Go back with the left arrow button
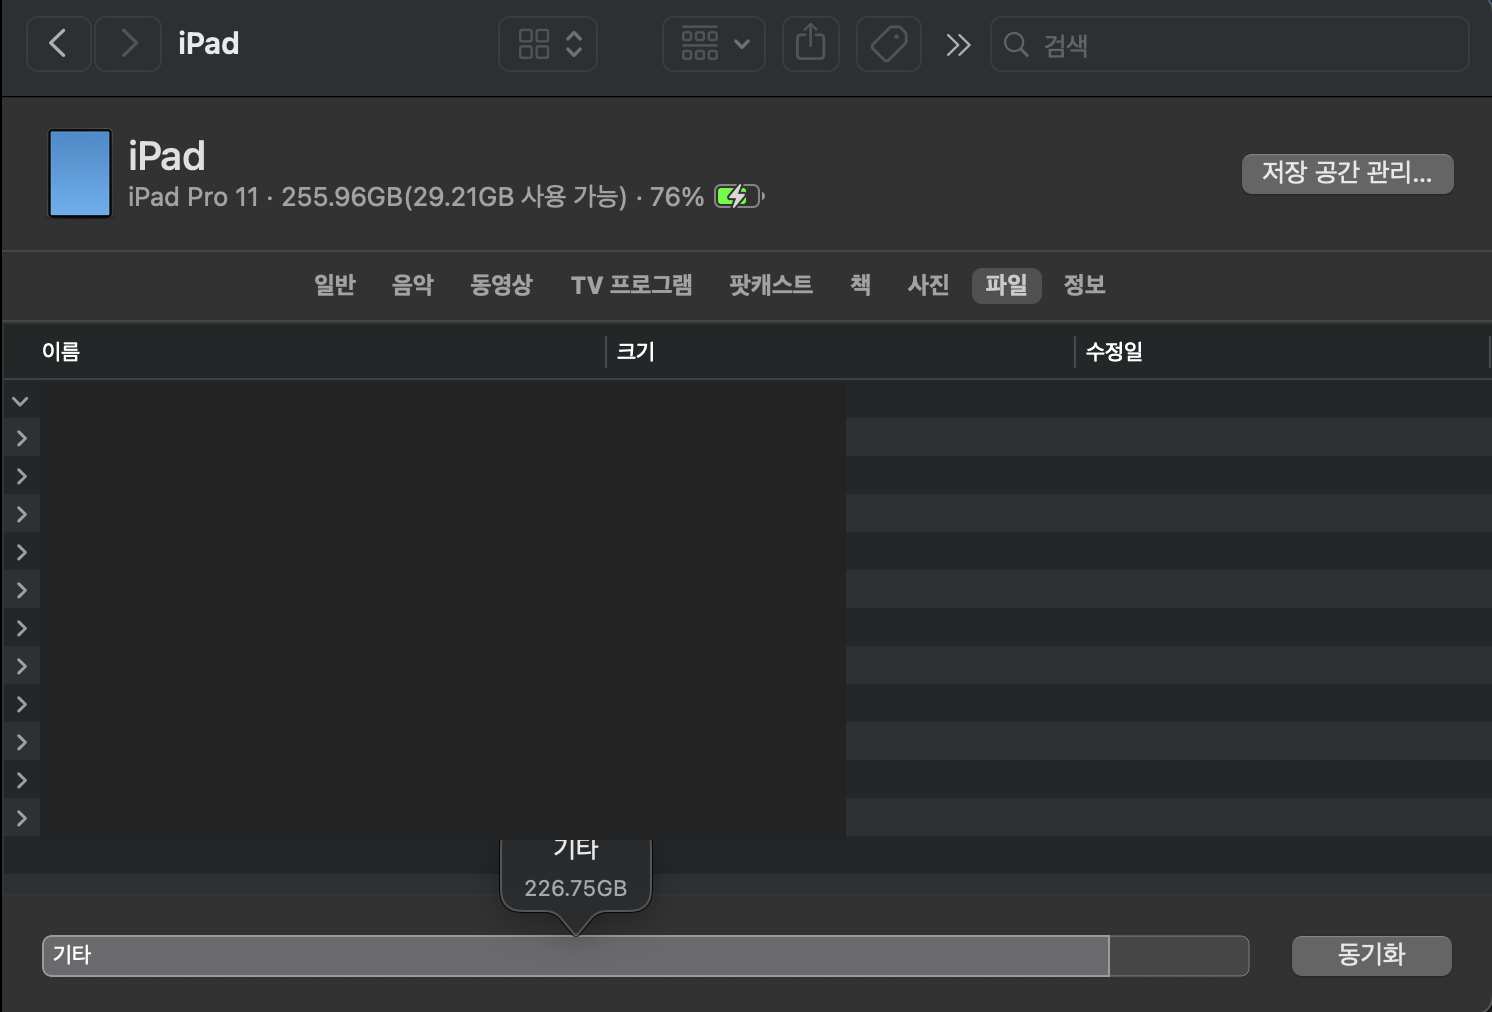Viewport: 1492px width, 1012px height. click(x=58, y=44)
